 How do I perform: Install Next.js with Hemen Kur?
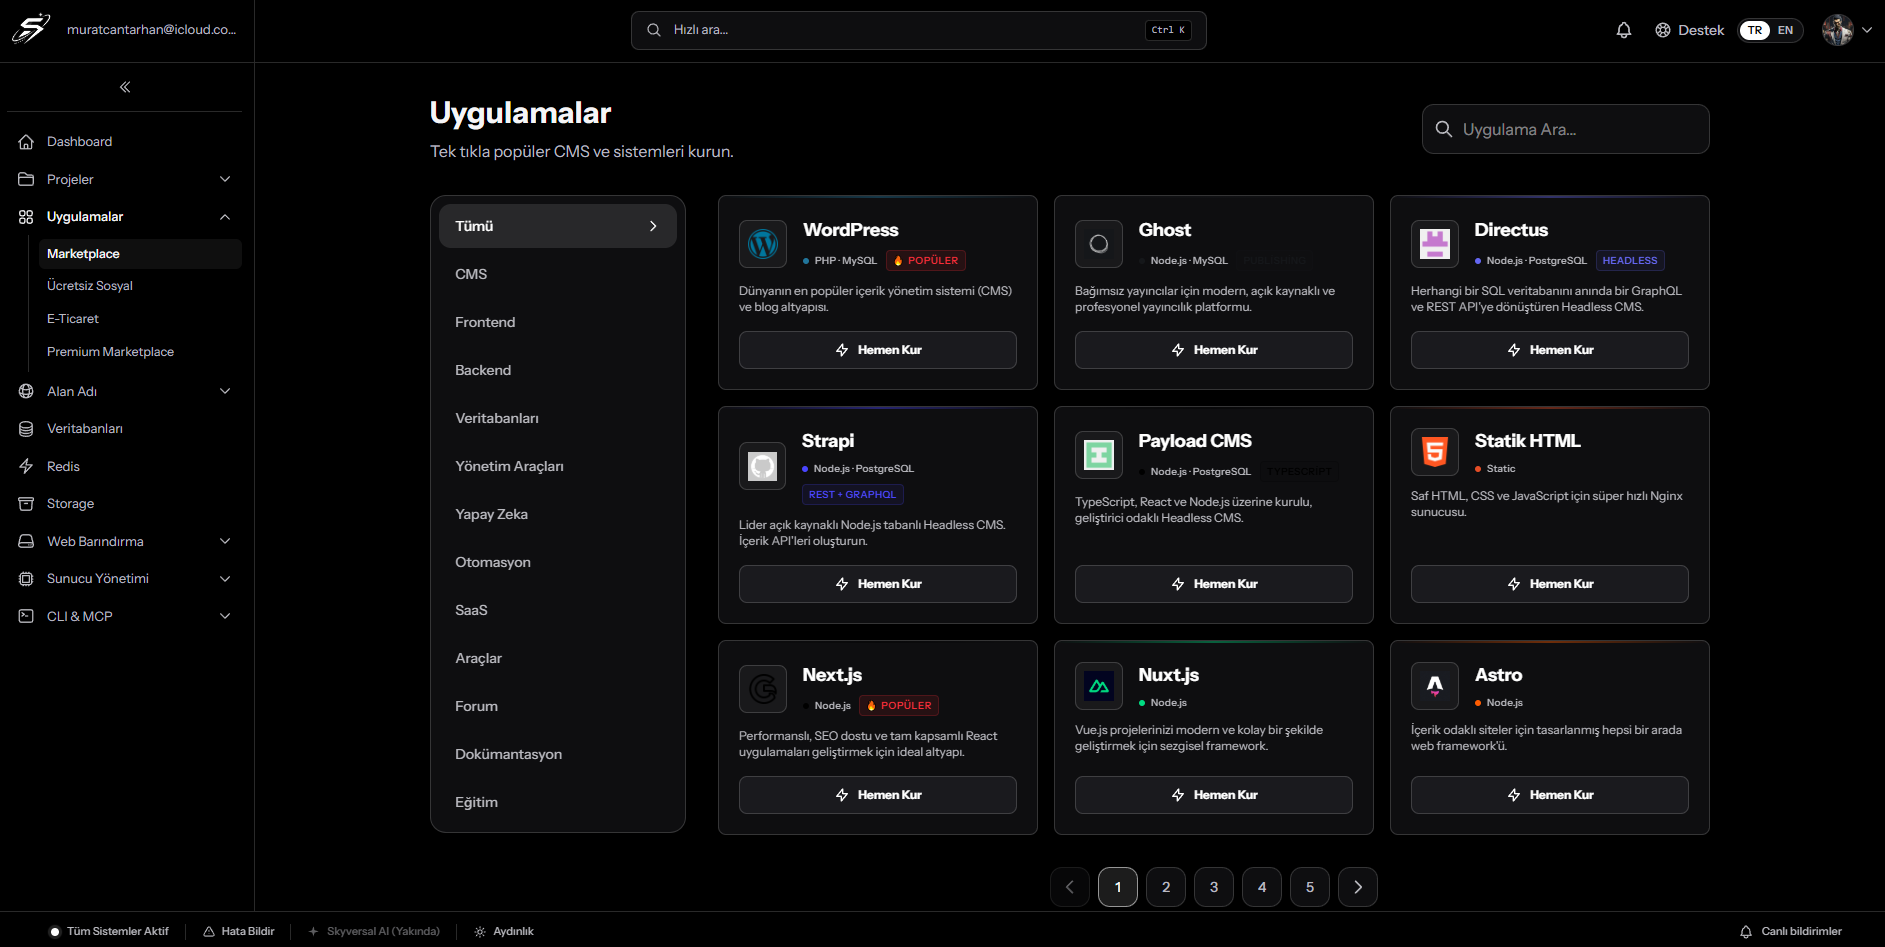tap(878, 795)
